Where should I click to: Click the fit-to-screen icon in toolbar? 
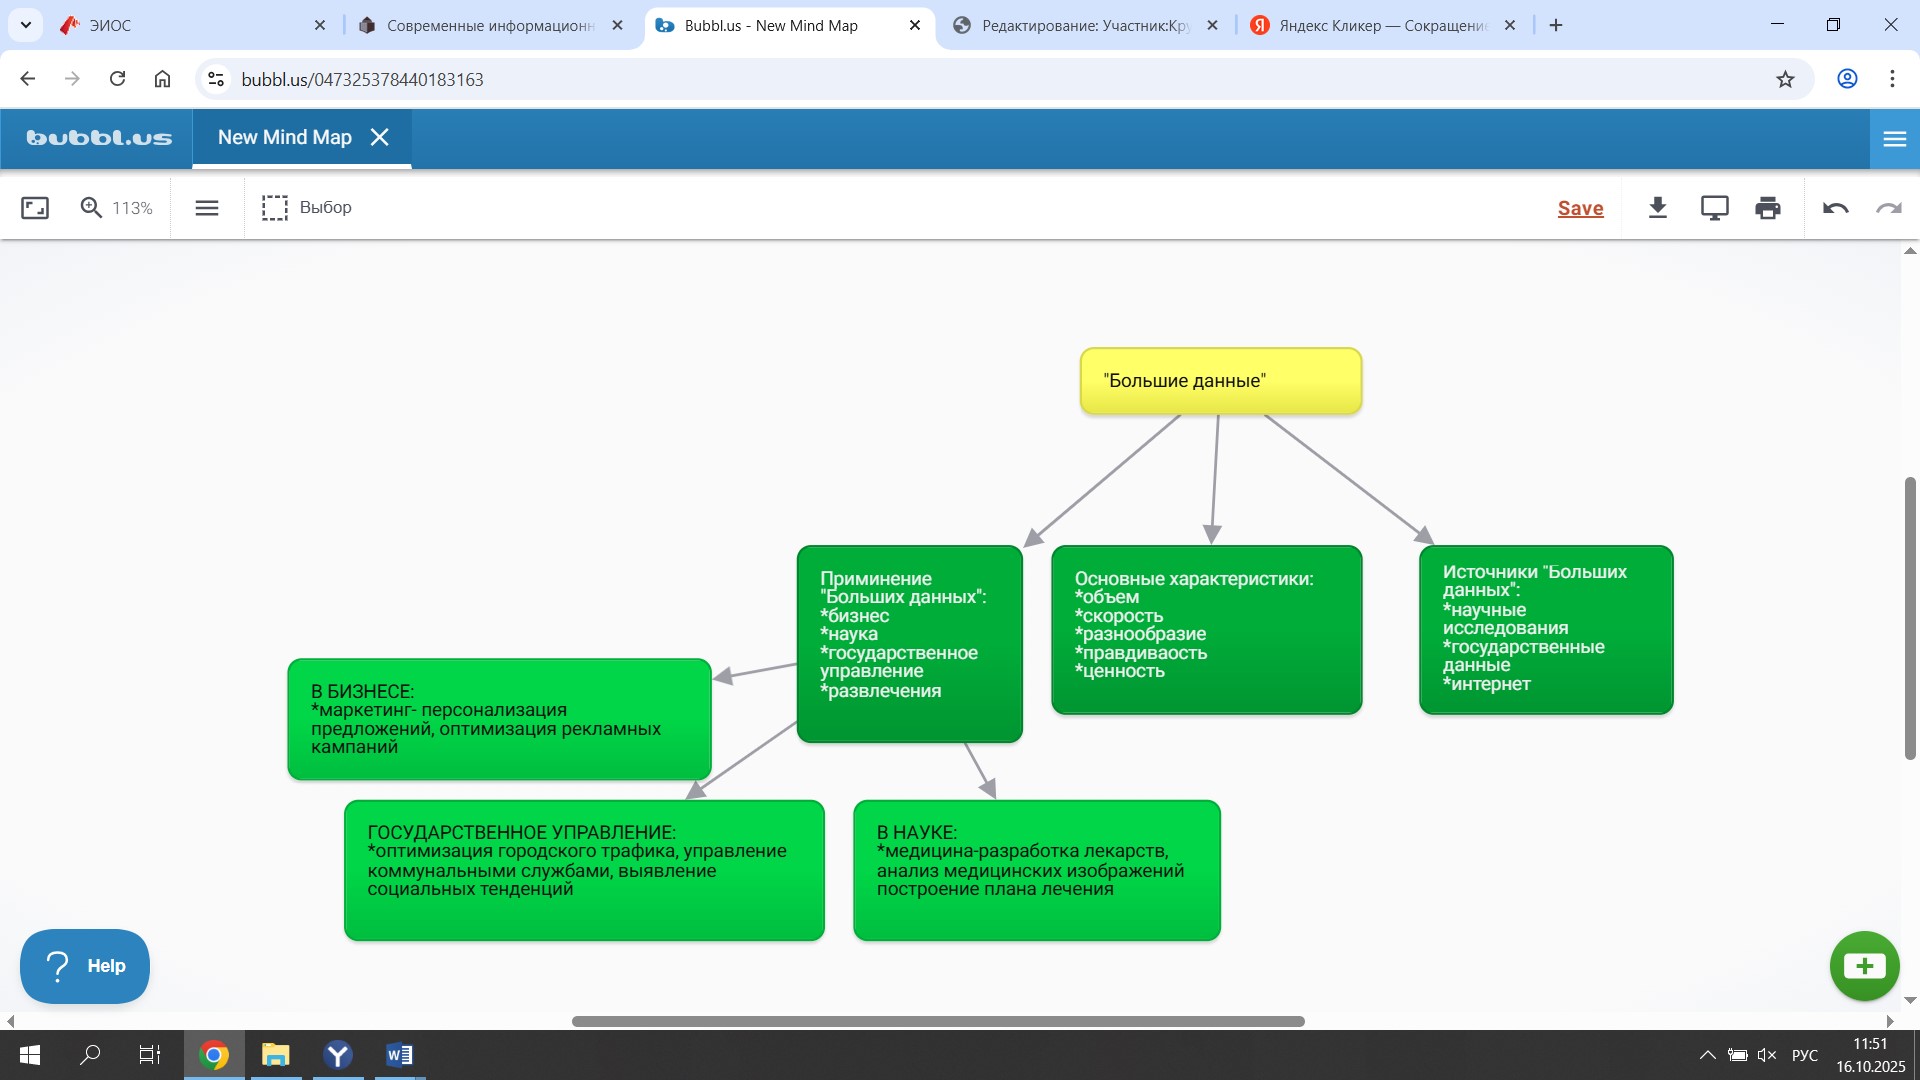click(35, 208)
